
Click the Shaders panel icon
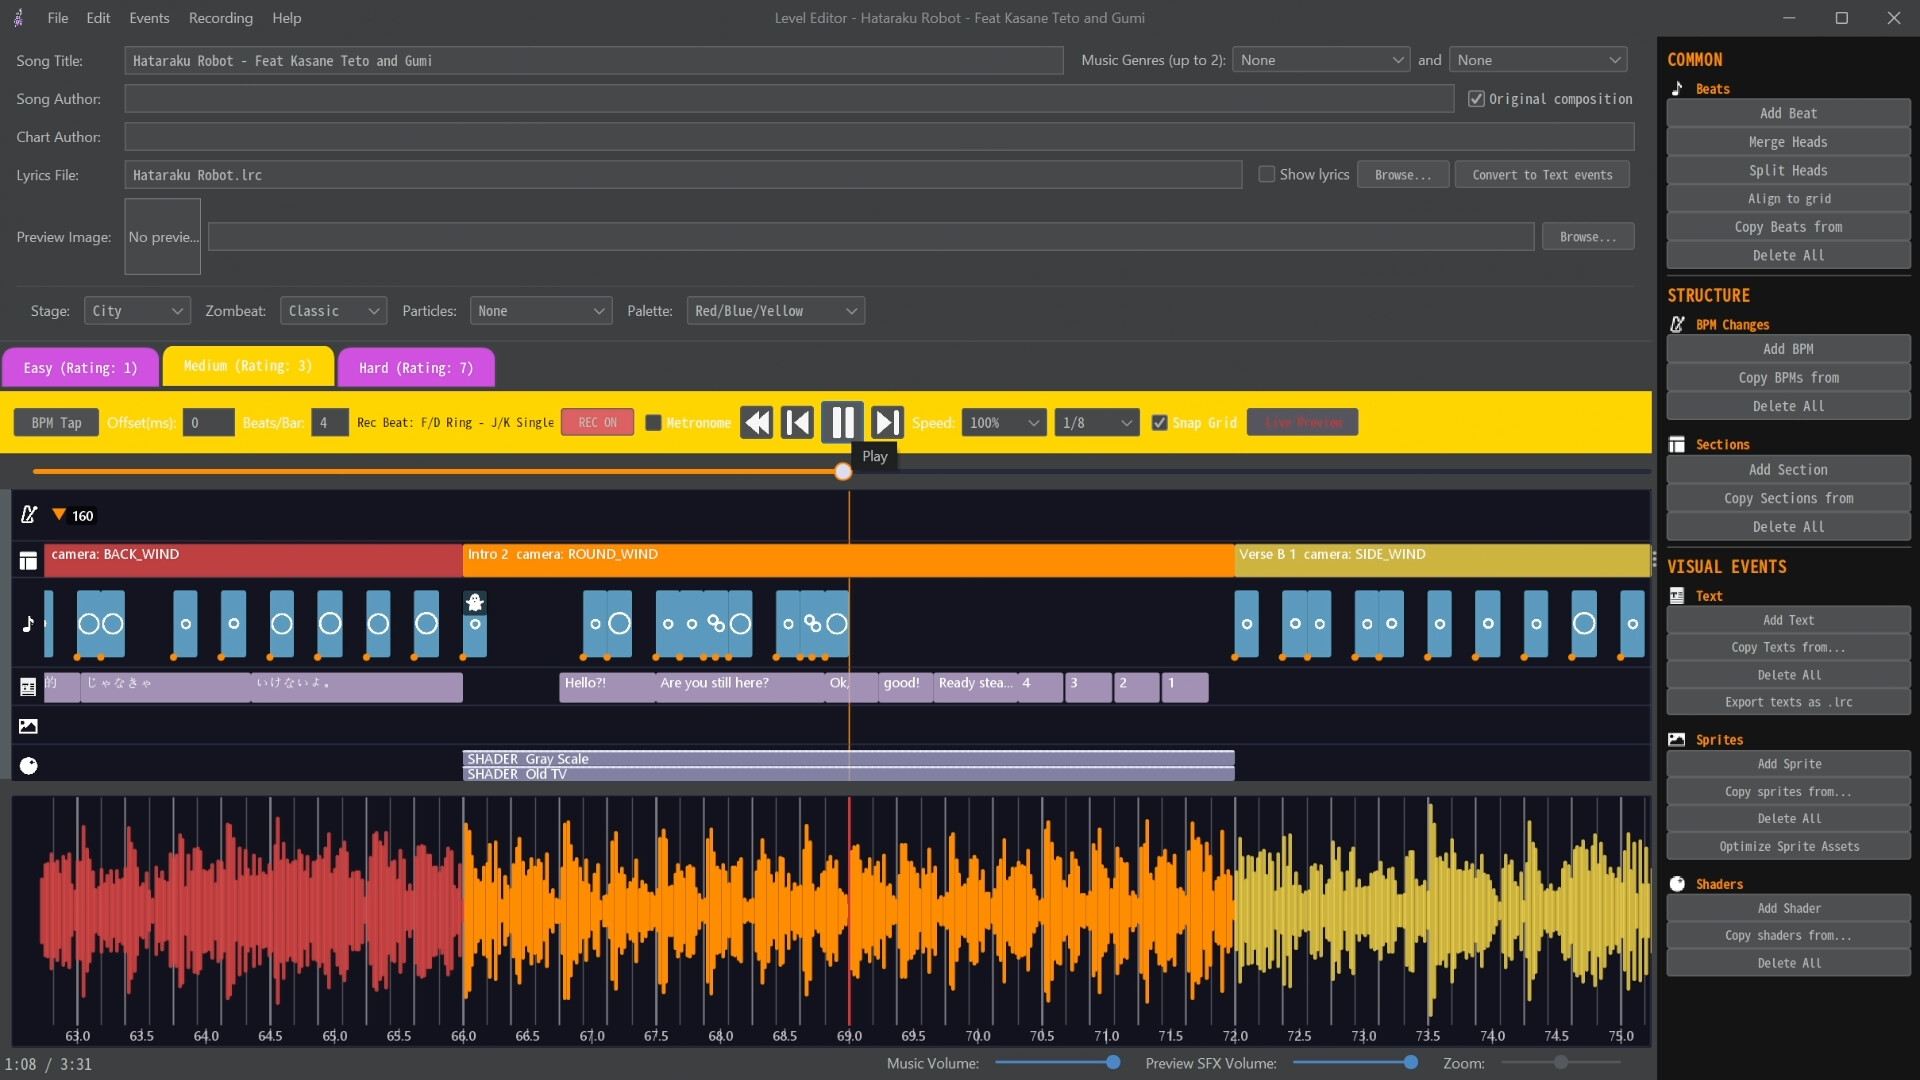coord(1677,884)
